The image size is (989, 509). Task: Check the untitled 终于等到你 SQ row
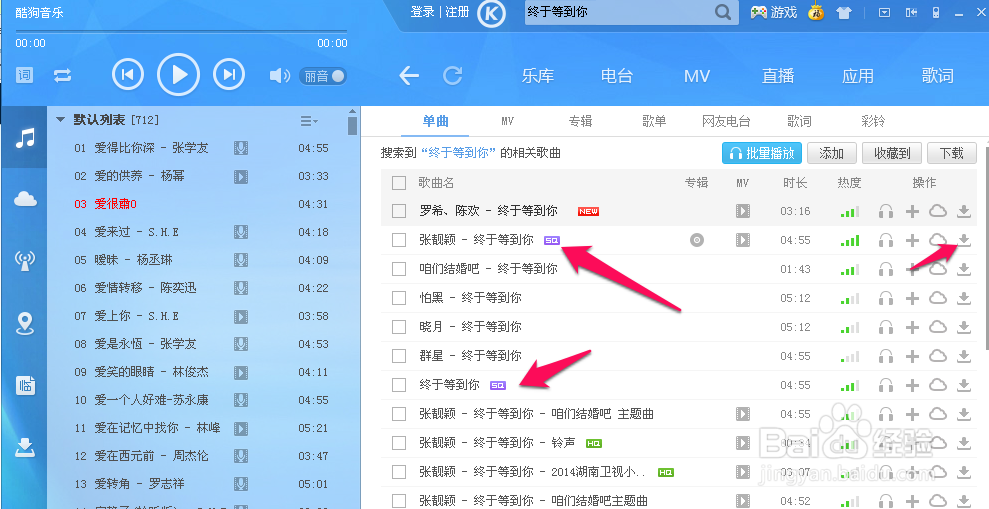tap(399, 385)
